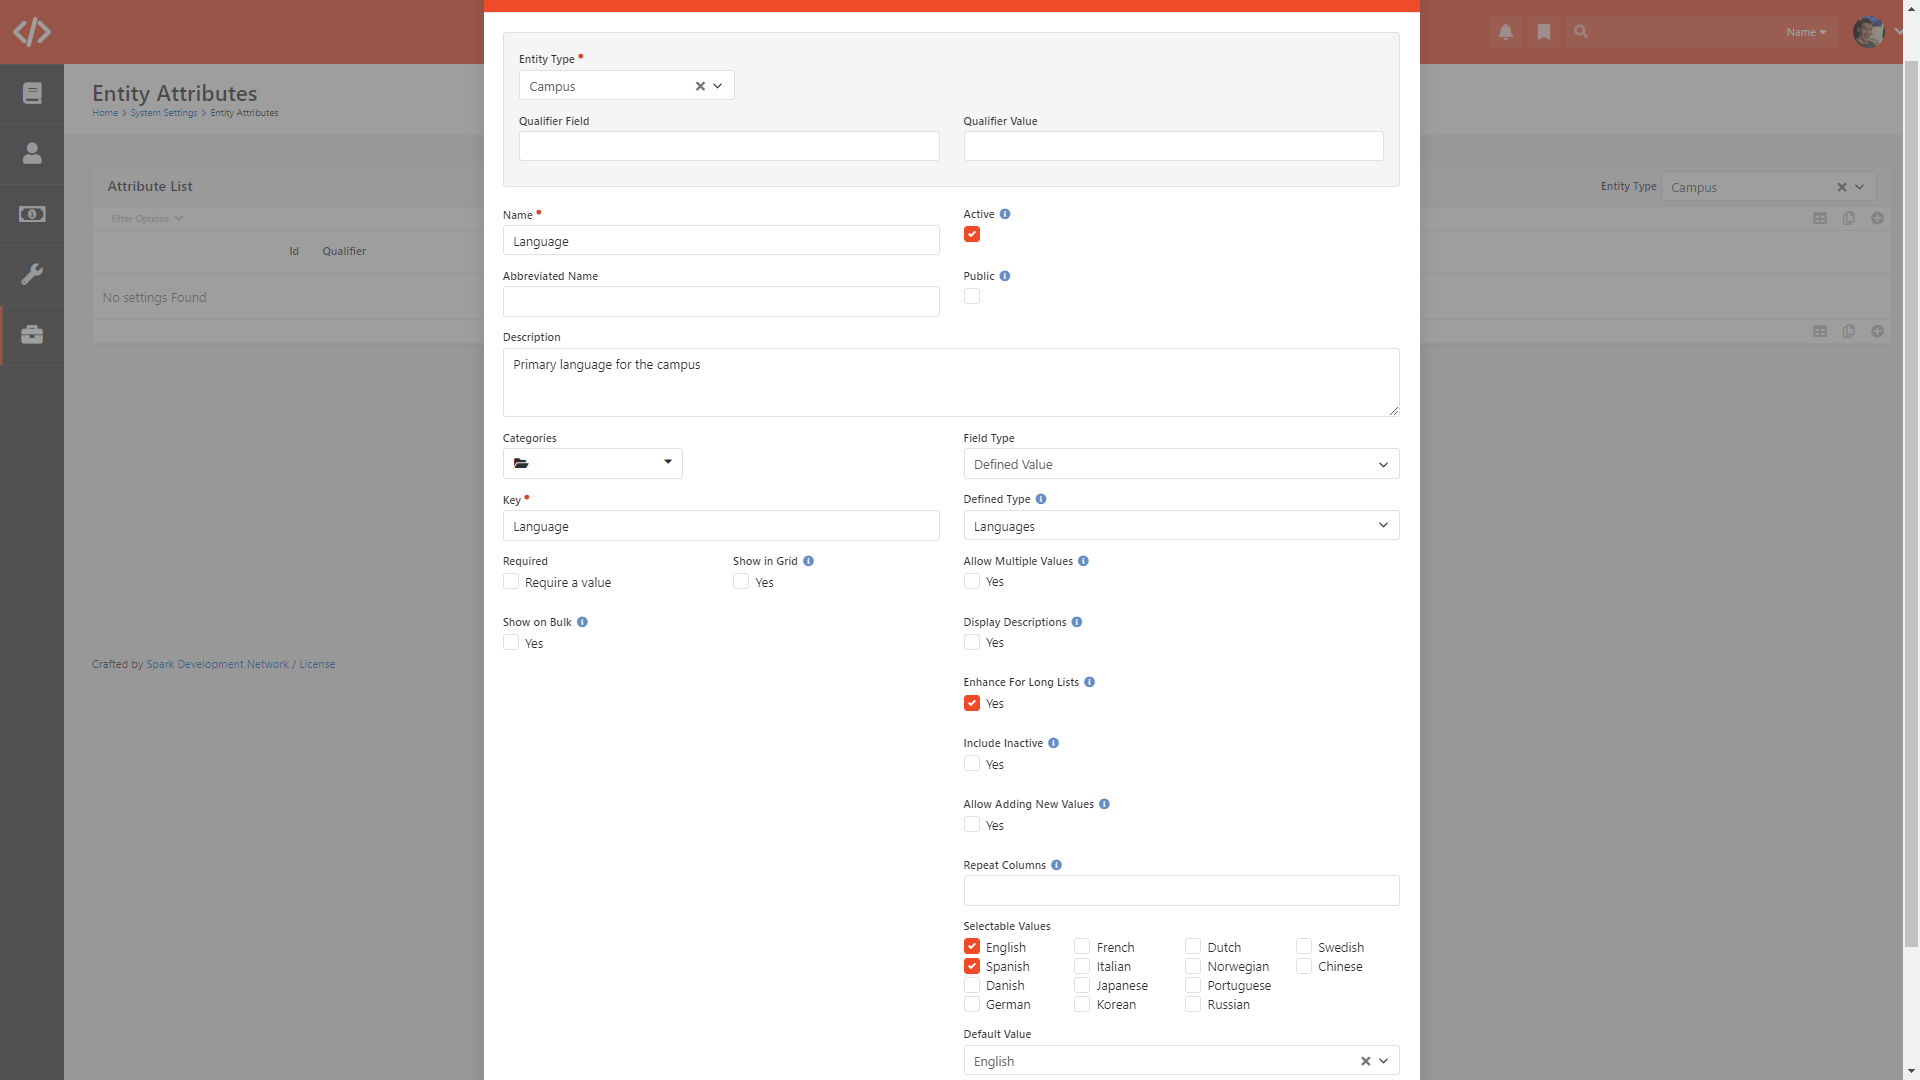1920x1080 pixels.
Task: Check the Portuguese selectable value
Action: click(x=1193, y=985)
